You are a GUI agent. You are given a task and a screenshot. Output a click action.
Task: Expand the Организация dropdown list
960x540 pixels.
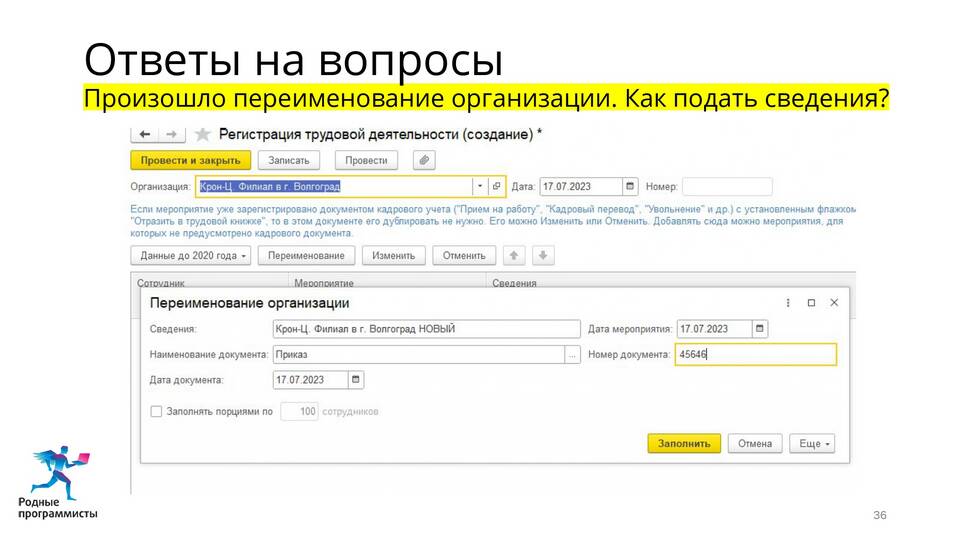click(x=479, y=186)
